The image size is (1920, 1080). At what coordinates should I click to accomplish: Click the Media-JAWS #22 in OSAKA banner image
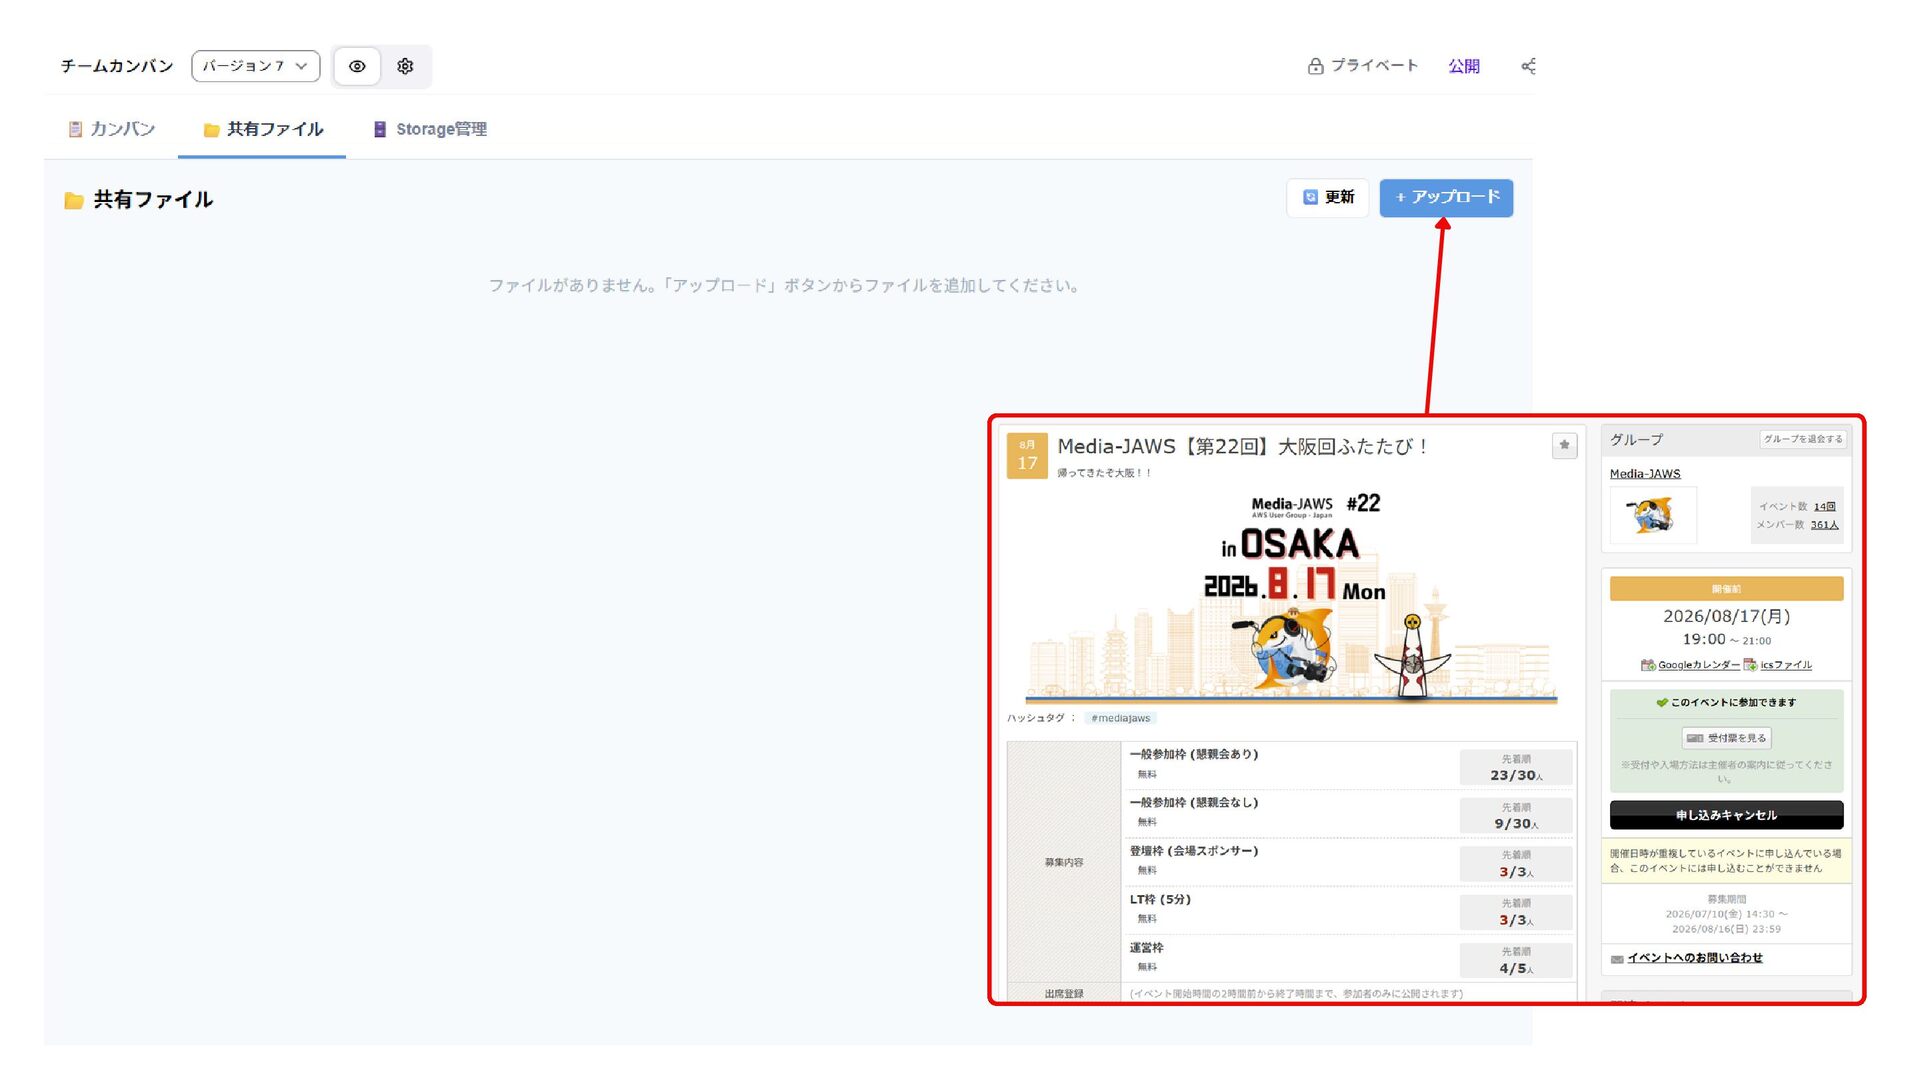click(1292, 597)
